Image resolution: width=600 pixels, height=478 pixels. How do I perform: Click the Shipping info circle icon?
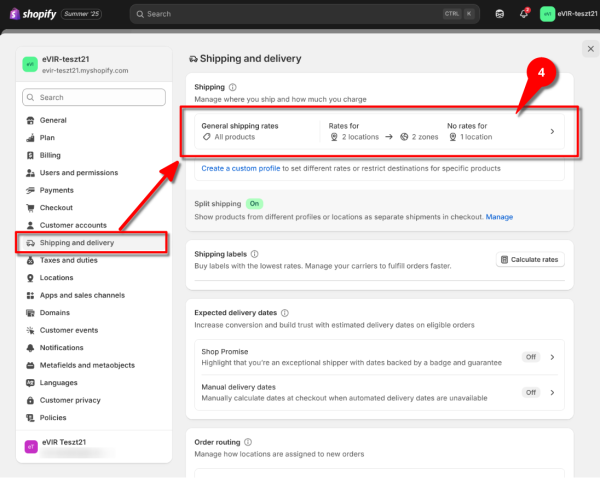(x=233, y=88)
